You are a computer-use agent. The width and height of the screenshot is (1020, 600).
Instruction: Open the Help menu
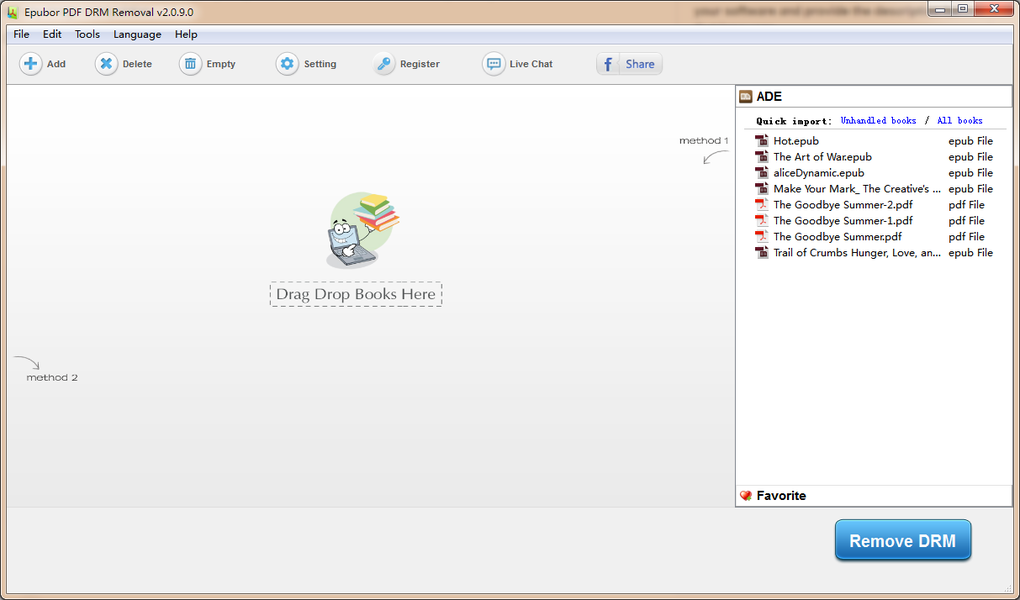click(x=186, y=34)
